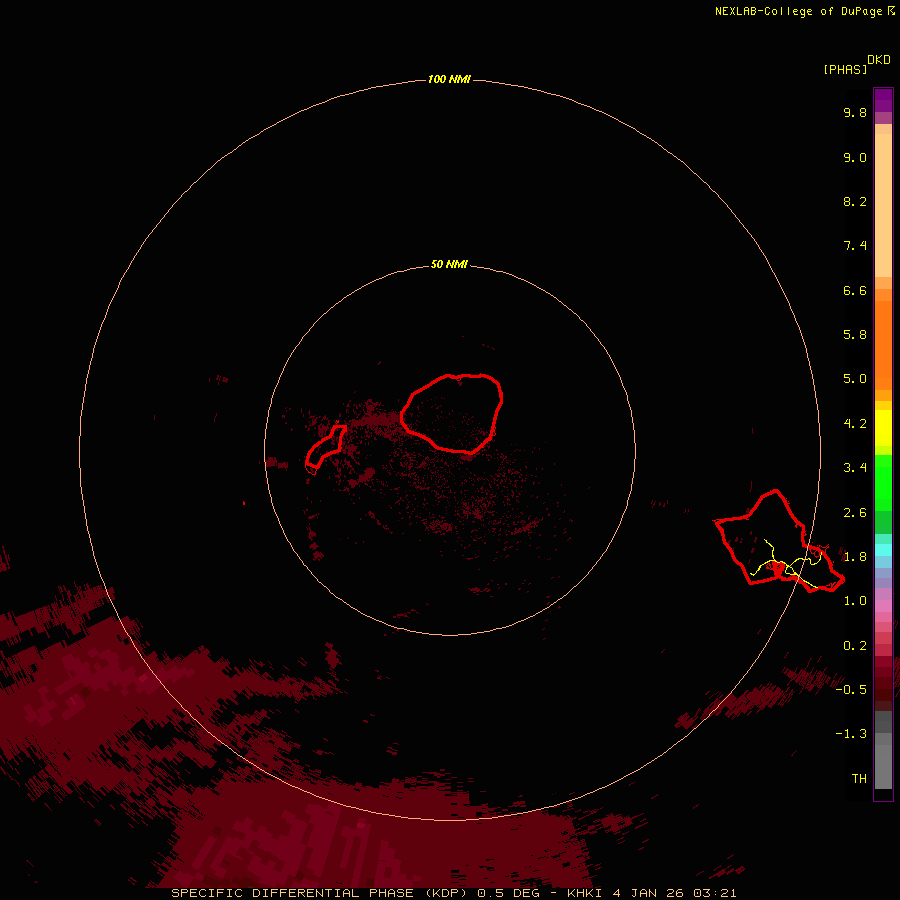Click the 6.6 value on color scale
Image resolution: width=900 pixels, height=900 pixels.
855,291
